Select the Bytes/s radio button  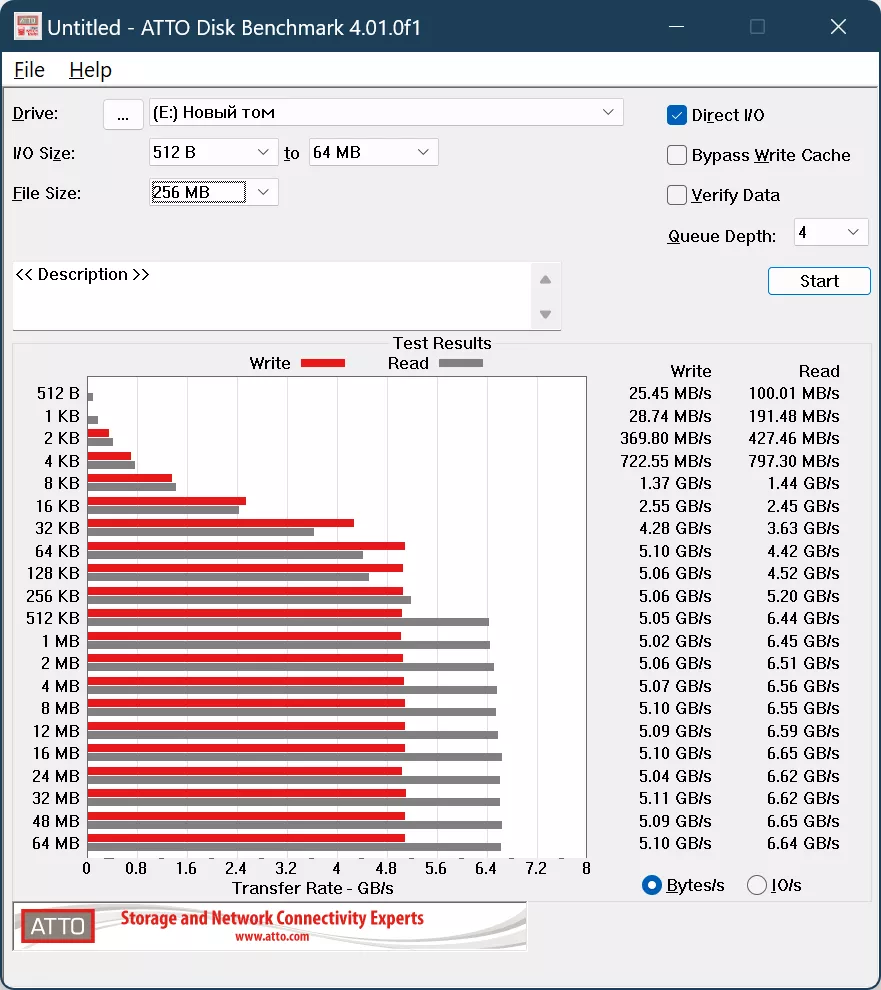point(651,885)
